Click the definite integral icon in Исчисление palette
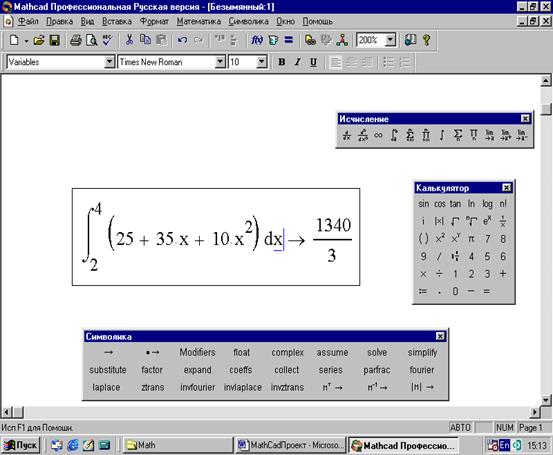This screenshot has height=455, width=553. (x=394, y=135)
